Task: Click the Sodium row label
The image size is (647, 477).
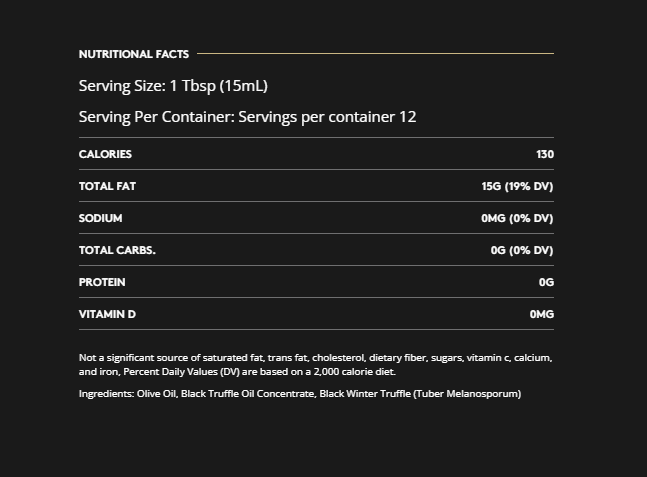Action: click(100, 218)
